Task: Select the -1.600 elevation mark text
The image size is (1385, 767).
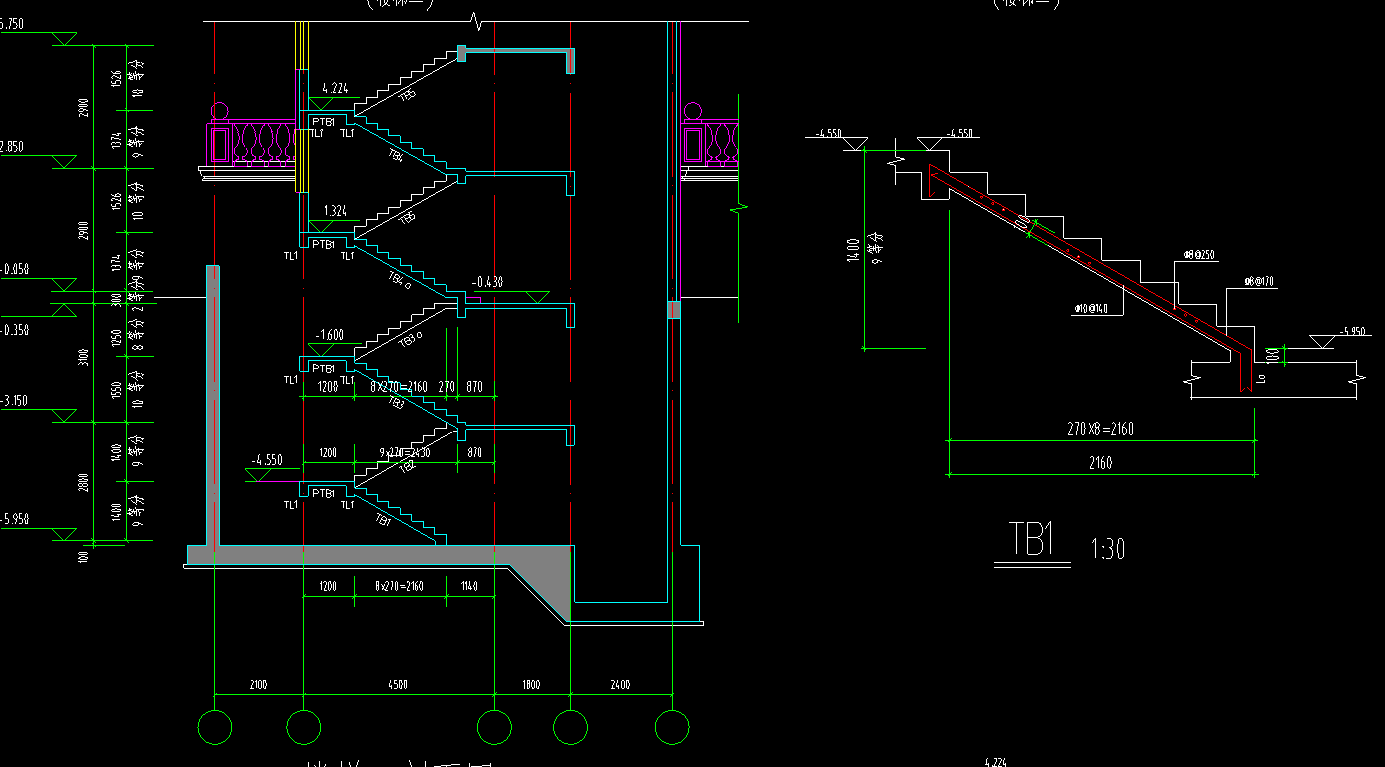Action: (331, 335)
